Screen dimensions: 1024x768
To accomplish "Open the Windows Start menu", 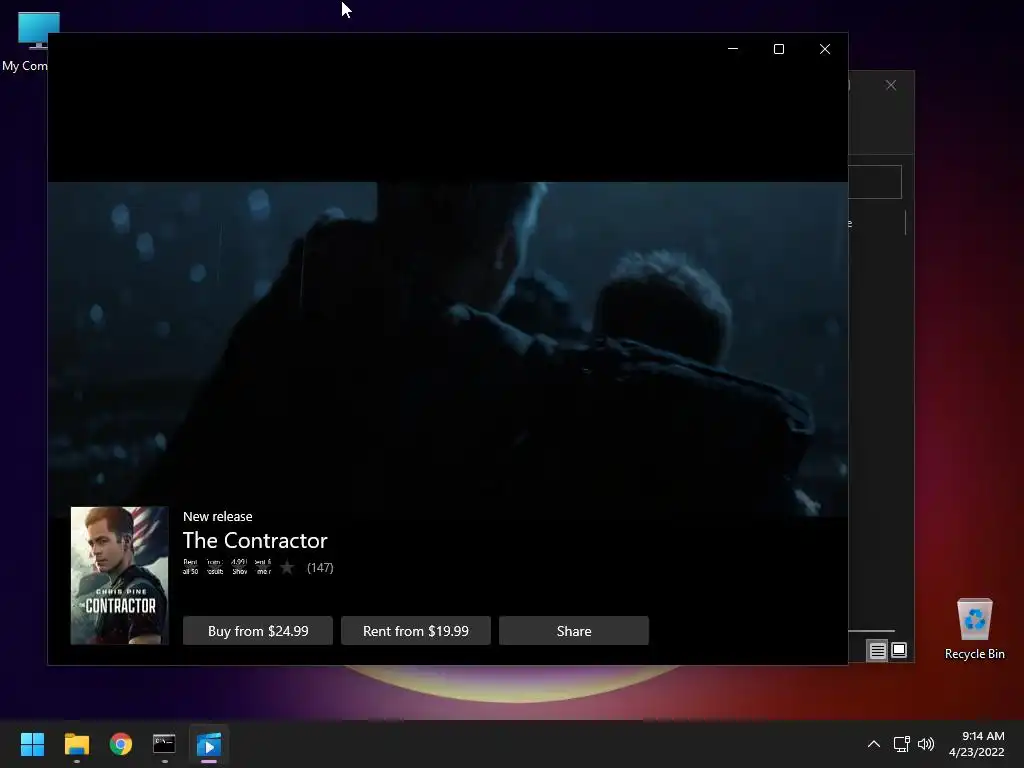I will [x=32, y=744].
